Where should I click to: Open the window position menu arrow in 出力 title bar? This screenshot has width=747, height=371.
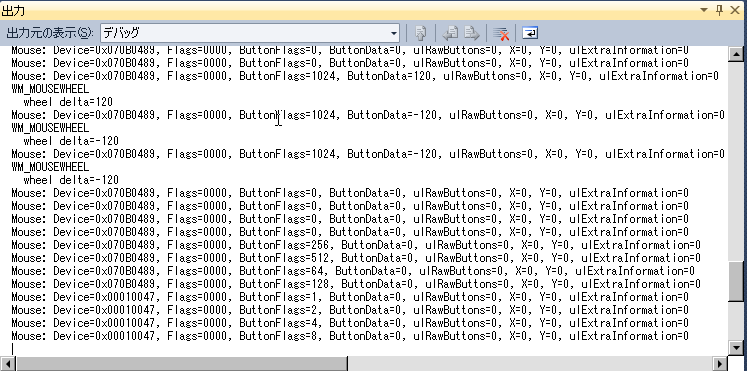[x=704, y=10]
